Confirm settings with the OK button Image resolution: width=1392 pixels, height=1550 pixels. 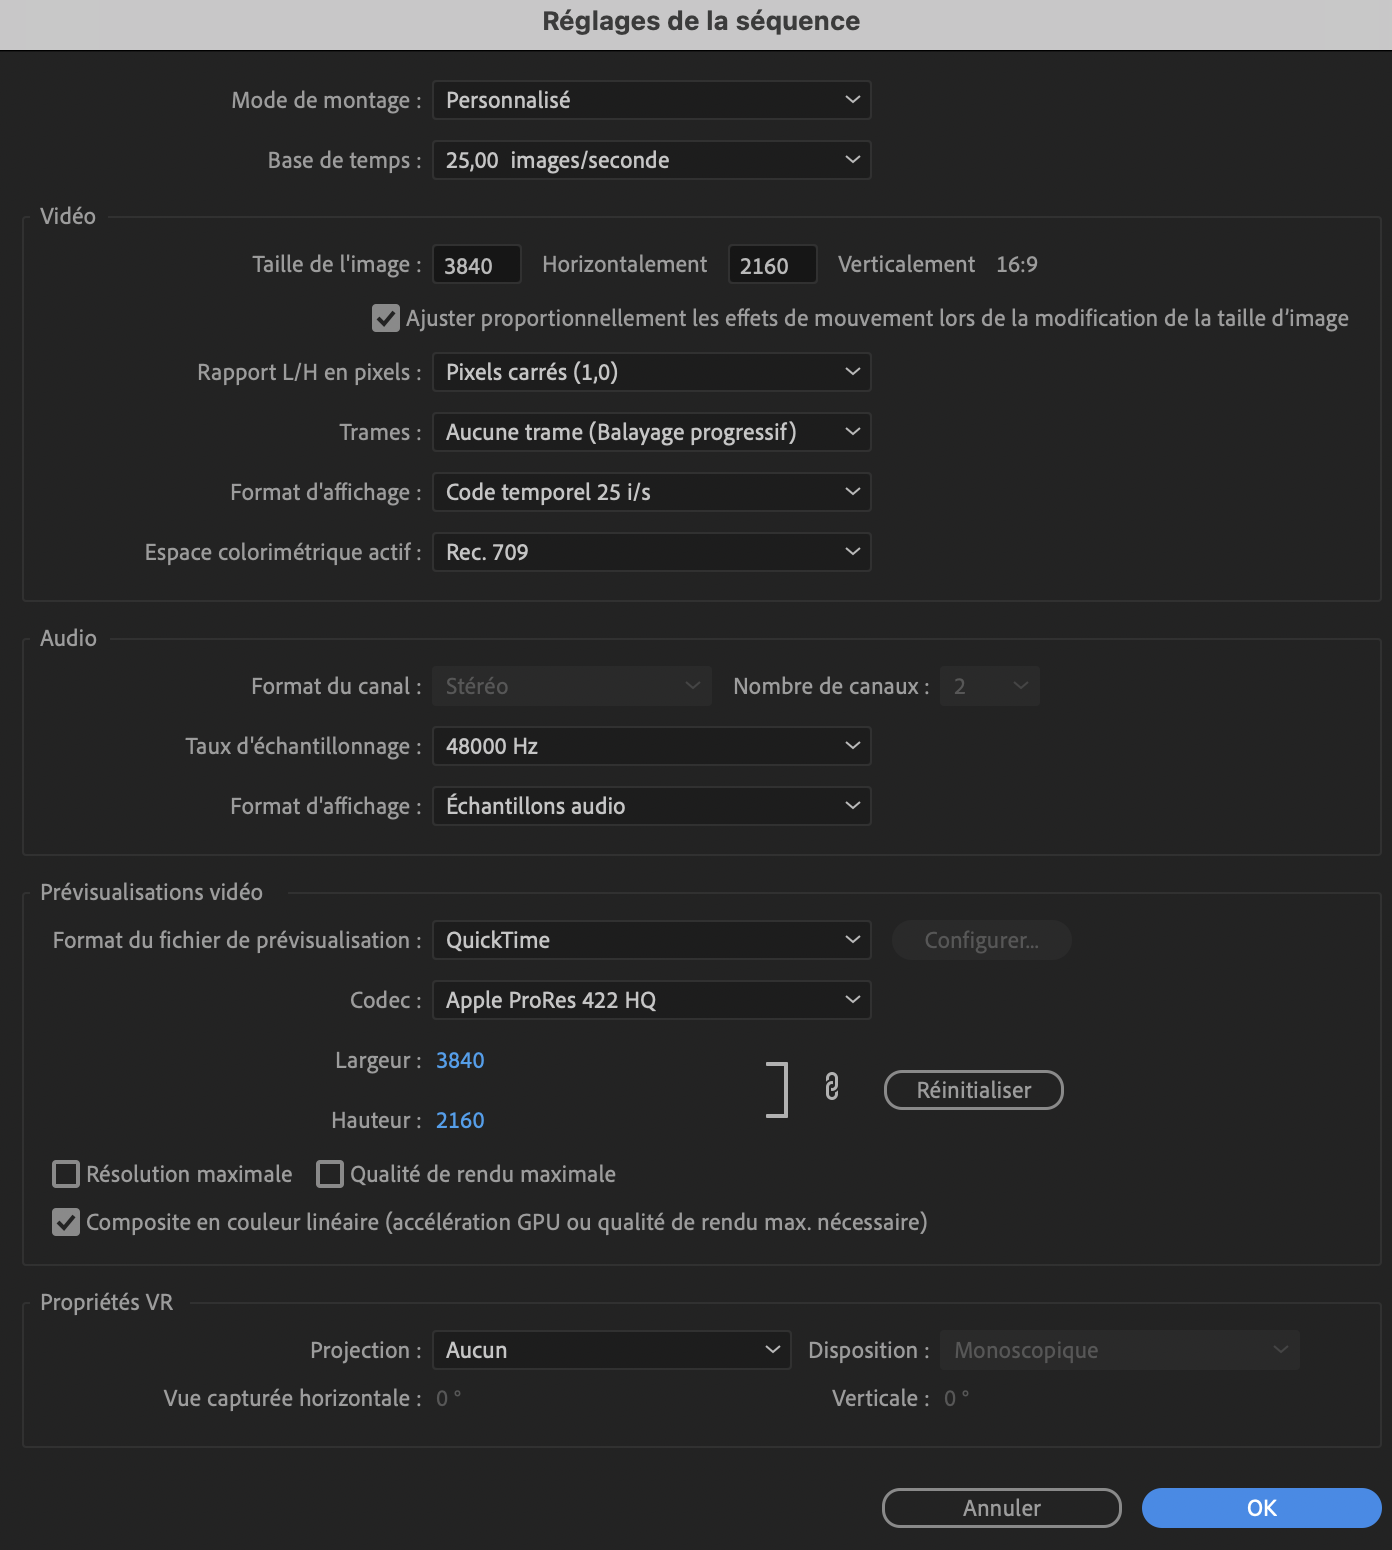pyautogui.click(x=1262, y=1508)
